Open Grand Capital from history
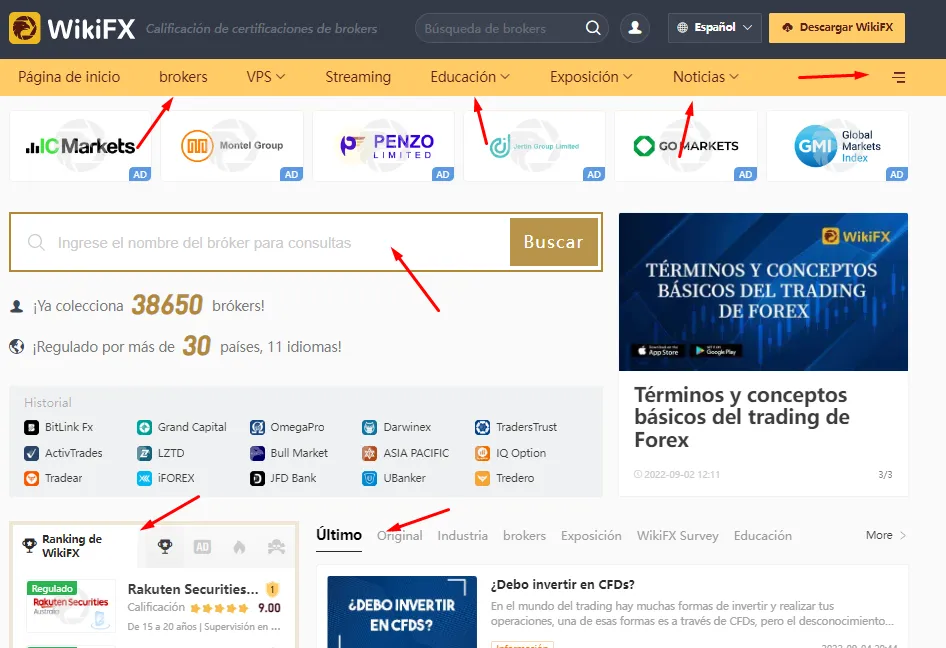The width and height of the screenshot is (946, 648). click(x=182, y=427)
